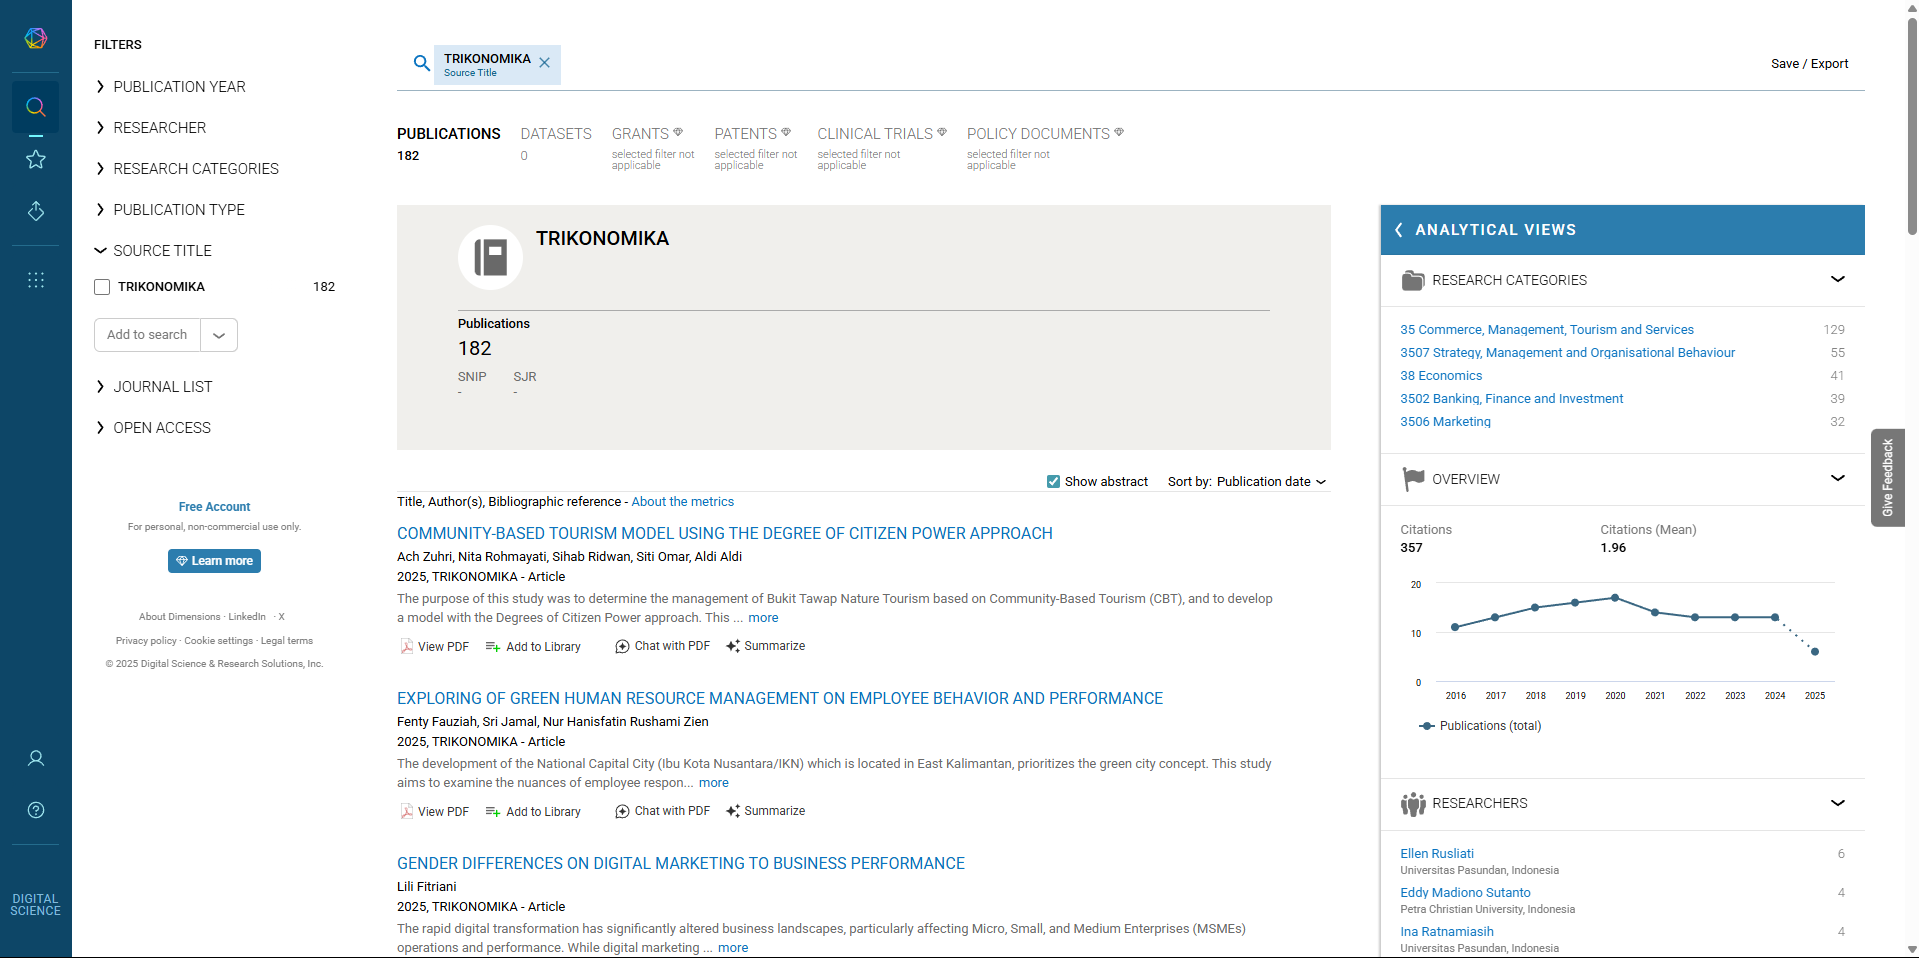Click the Learn more button
This screenshot has height=958, width=1919.
point(214,561)
